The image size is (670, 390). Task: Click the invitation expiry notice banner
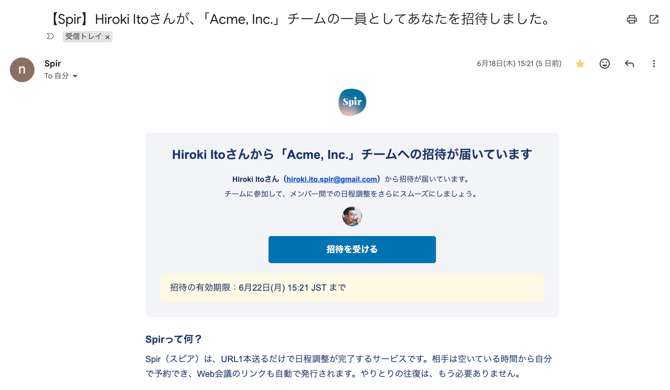click(352, 288)
